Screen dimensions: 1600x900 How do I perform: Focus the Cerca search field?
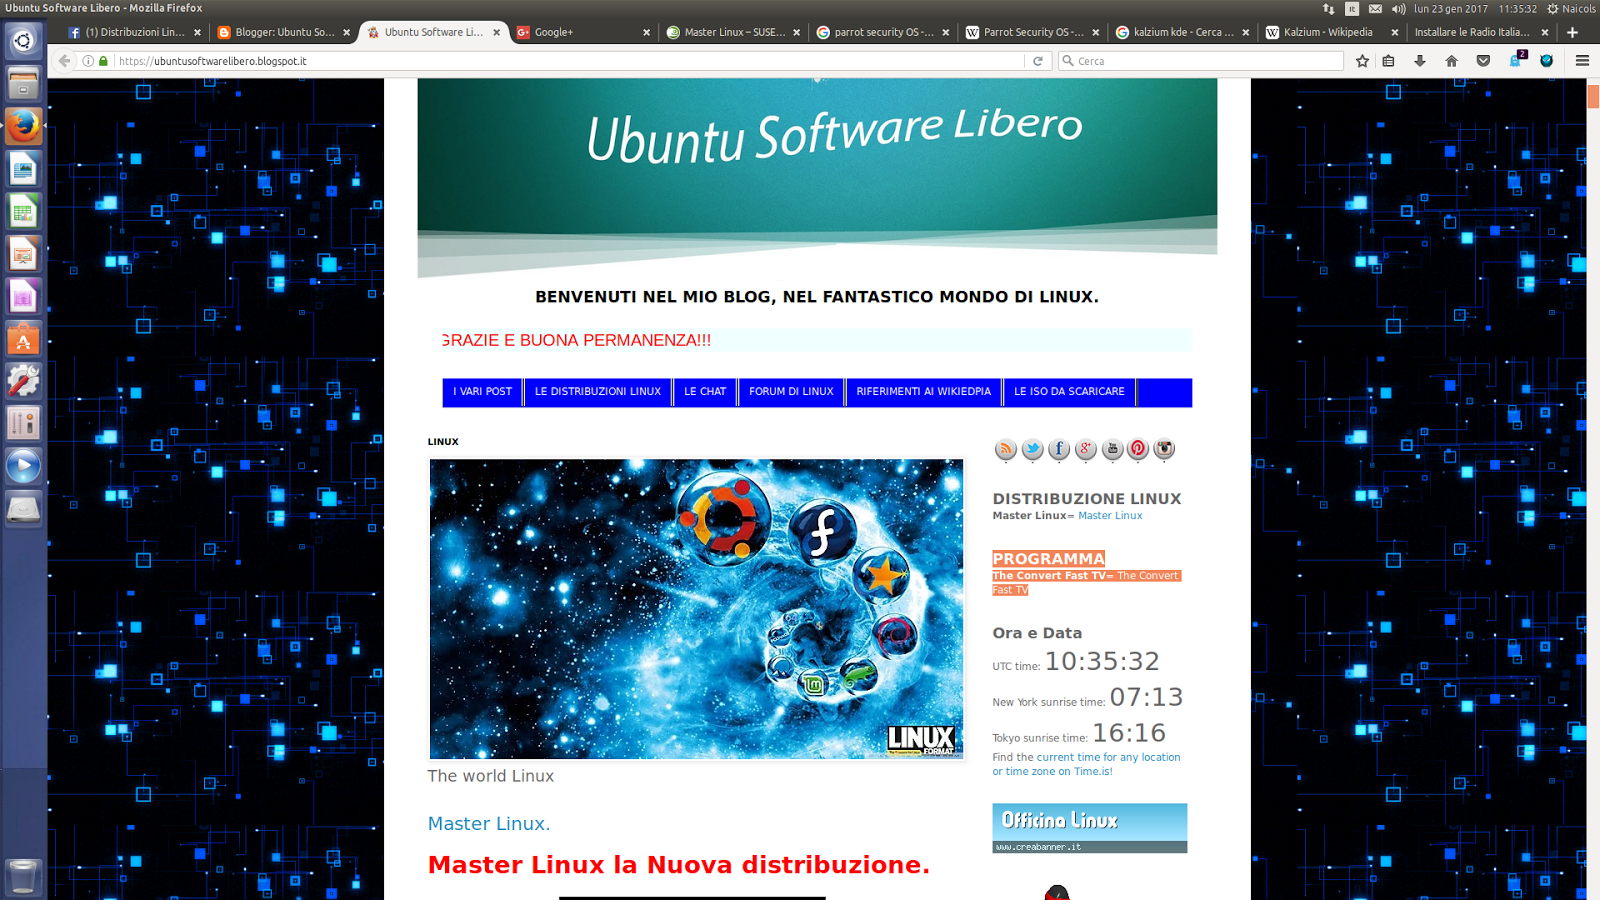1201,61
